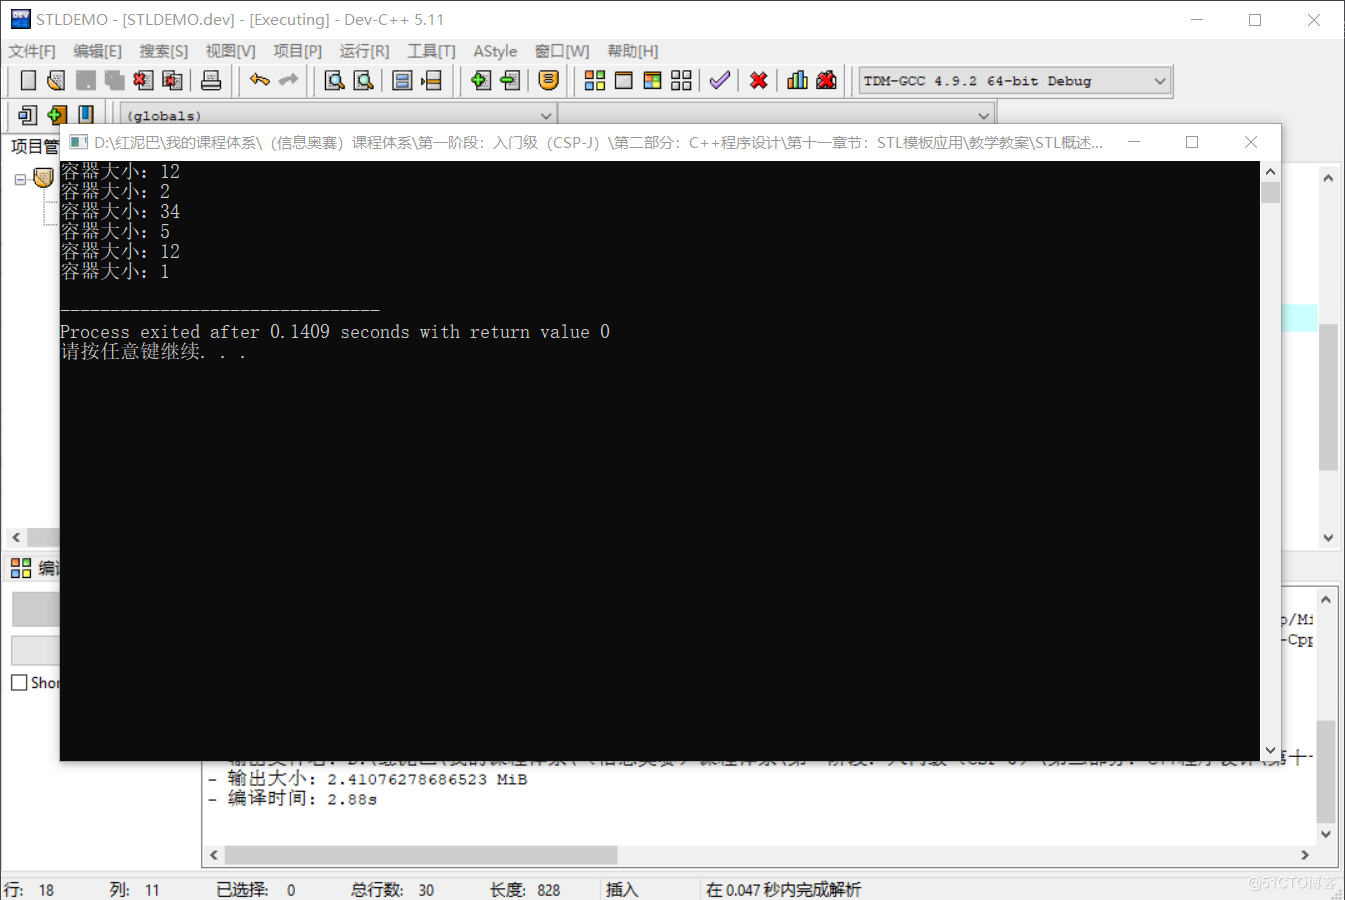Click the '插入' insert mode status entry

(x=622, y=889)
